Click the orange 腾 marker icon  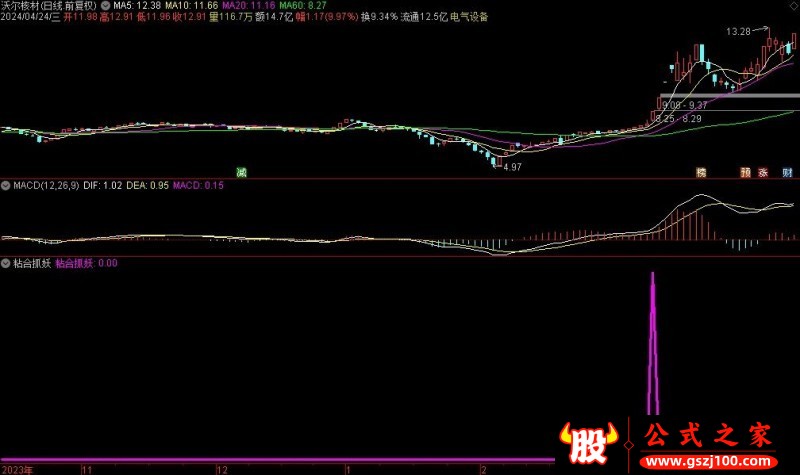coord(701,173)
